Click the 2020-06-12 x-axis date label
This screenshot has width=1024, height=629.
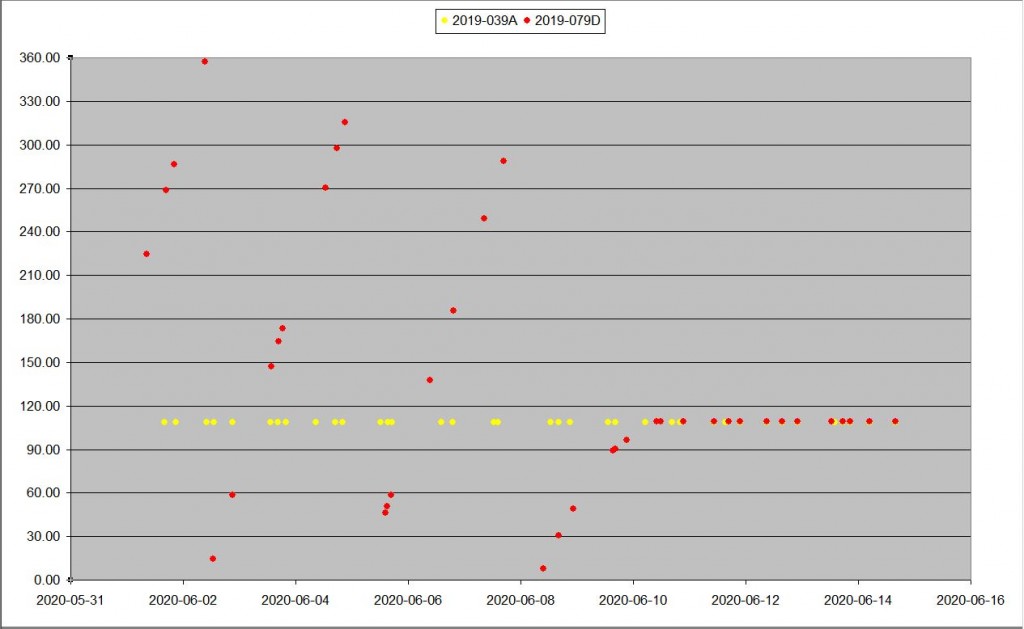745,601
